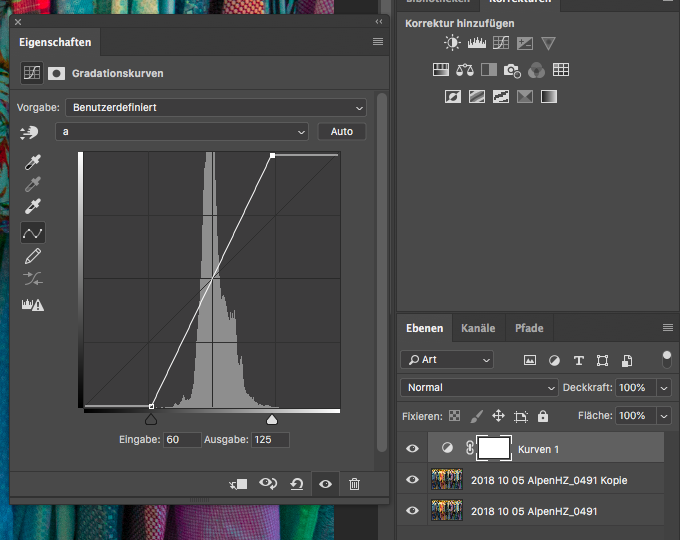Click the white point slider under curve
The width and height of the screenshot is (680, 540).
pos(271,419)
